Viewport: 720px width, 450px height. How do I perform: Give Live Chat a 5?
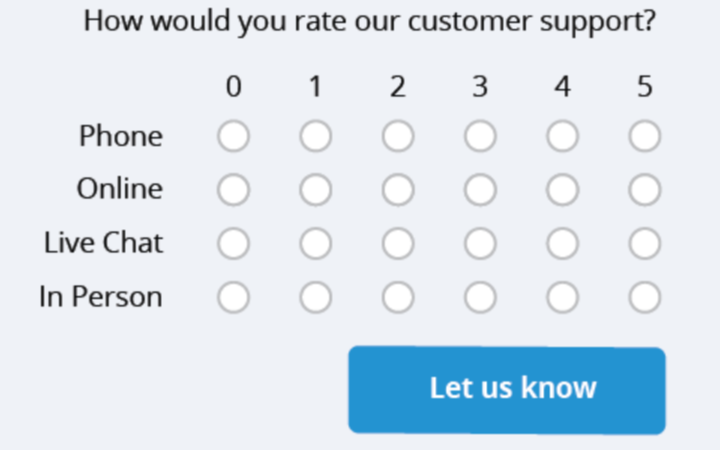pyautogui.click(x=645, y=243)
